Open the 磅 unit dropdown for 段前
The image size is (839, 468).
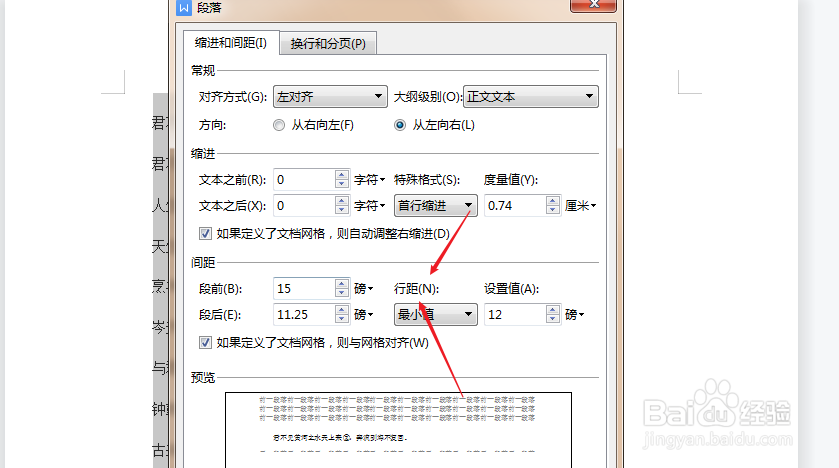[x=363, y=289]
